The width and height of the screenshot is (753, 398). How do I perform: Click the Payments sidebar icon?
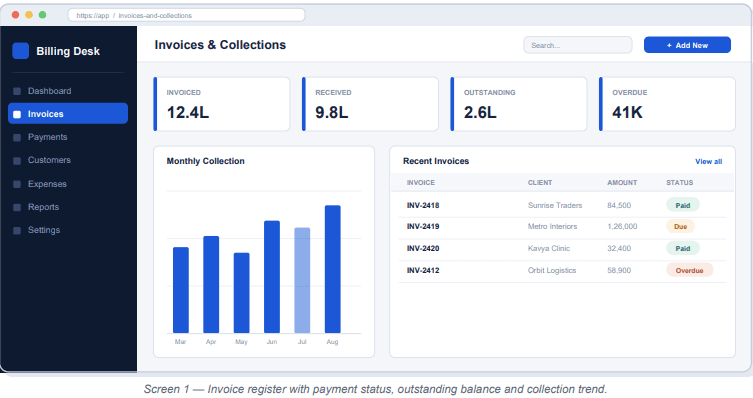click(17, 137)
